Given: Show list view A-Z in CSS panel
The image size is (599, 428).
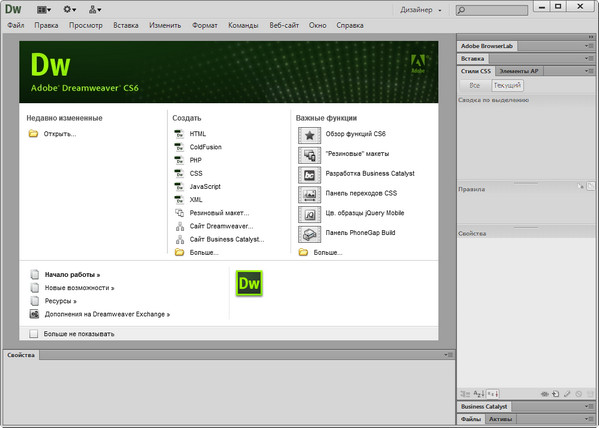Looking at the screenshot, I should [x=479, y=394].
